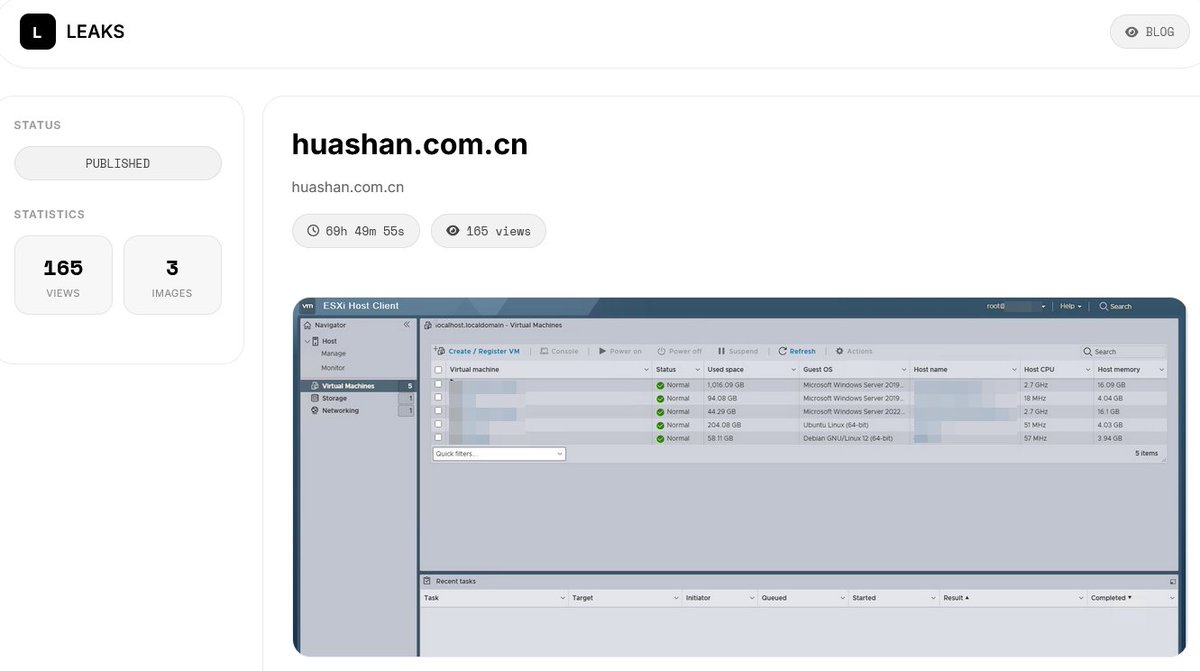Image resolution: width=1200 pixels, height=671 pixels.
Task: Check the row with 94.08 GB used
Action: tap(438, 398)
